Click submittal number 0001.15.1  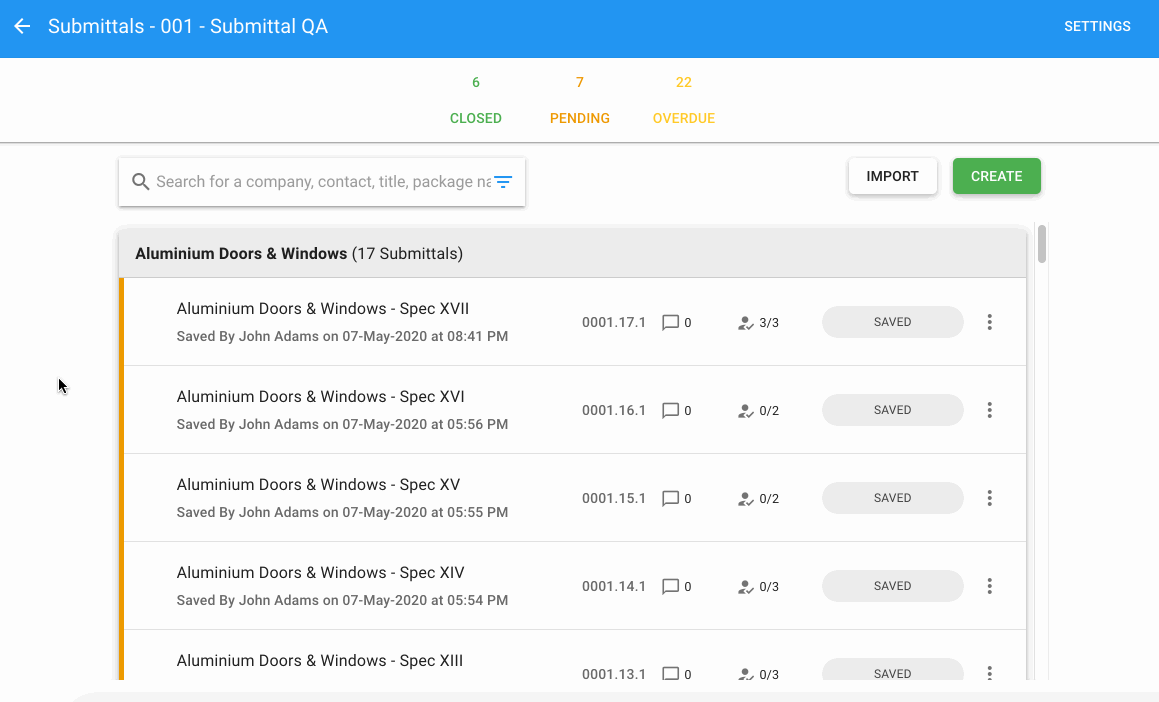(x=614, y=498)
